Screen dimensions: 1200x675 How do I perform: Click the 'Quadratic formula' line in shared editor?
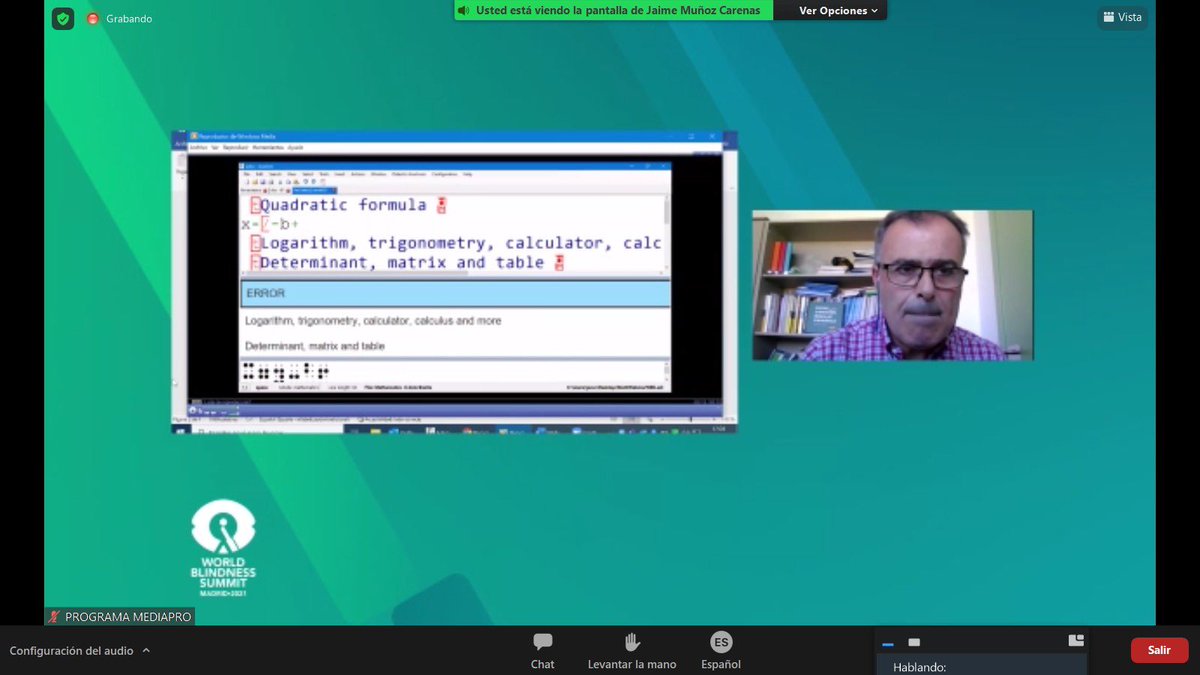(x=343, y=205)
